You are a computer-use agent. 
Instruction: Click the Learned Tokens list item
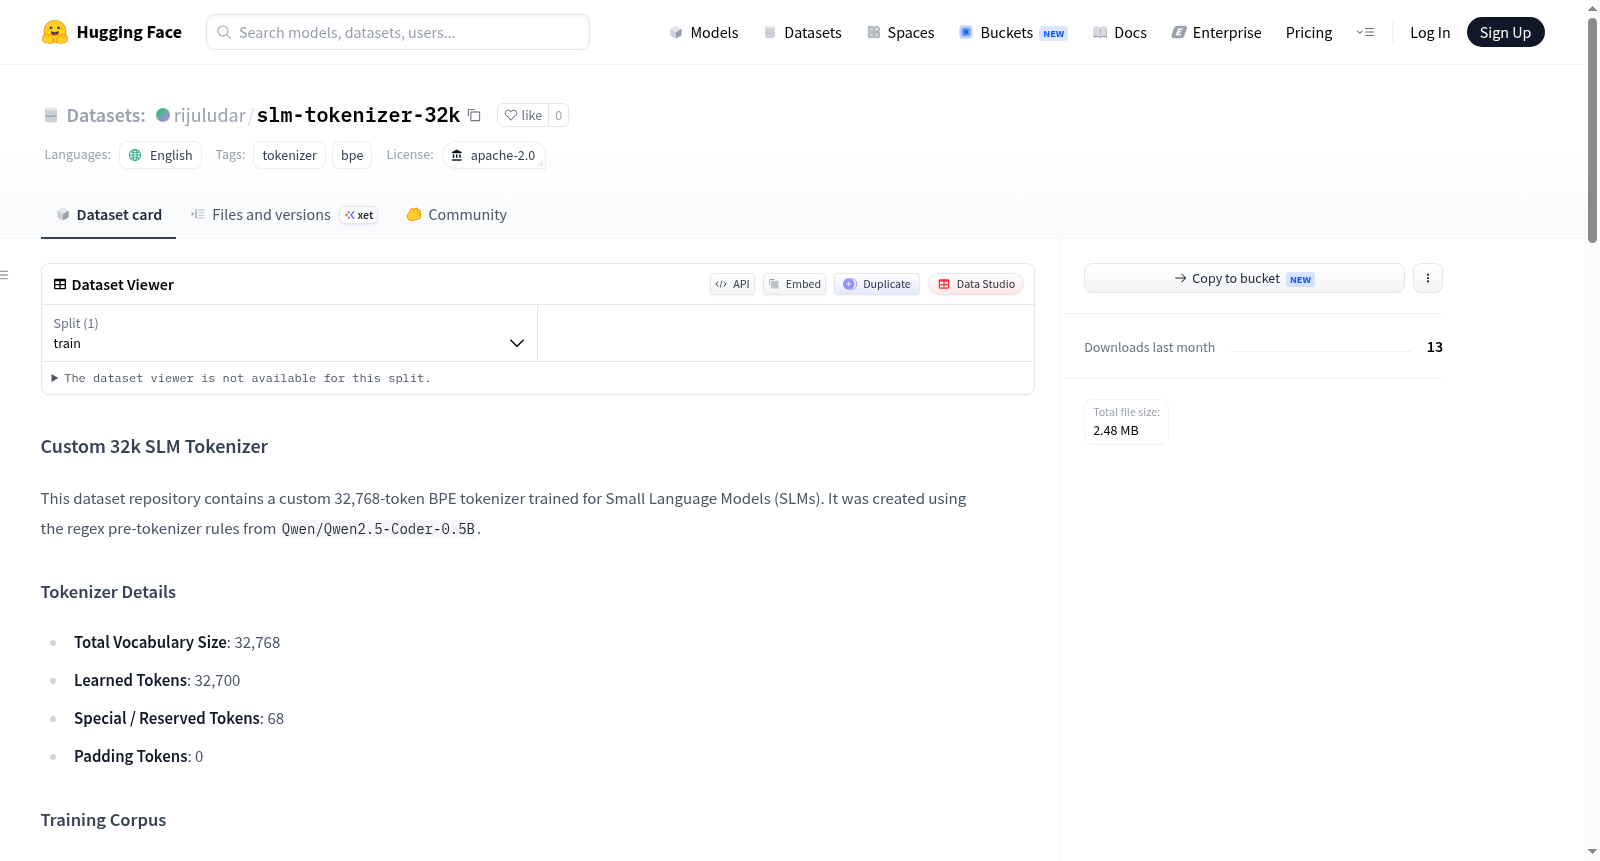click(x=157, y=680)
